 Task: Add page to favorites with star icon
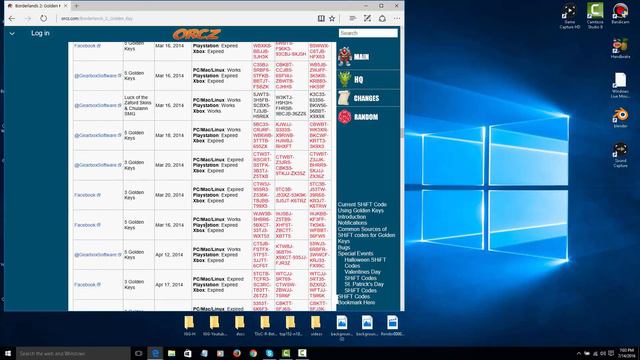tap(332, 18)
